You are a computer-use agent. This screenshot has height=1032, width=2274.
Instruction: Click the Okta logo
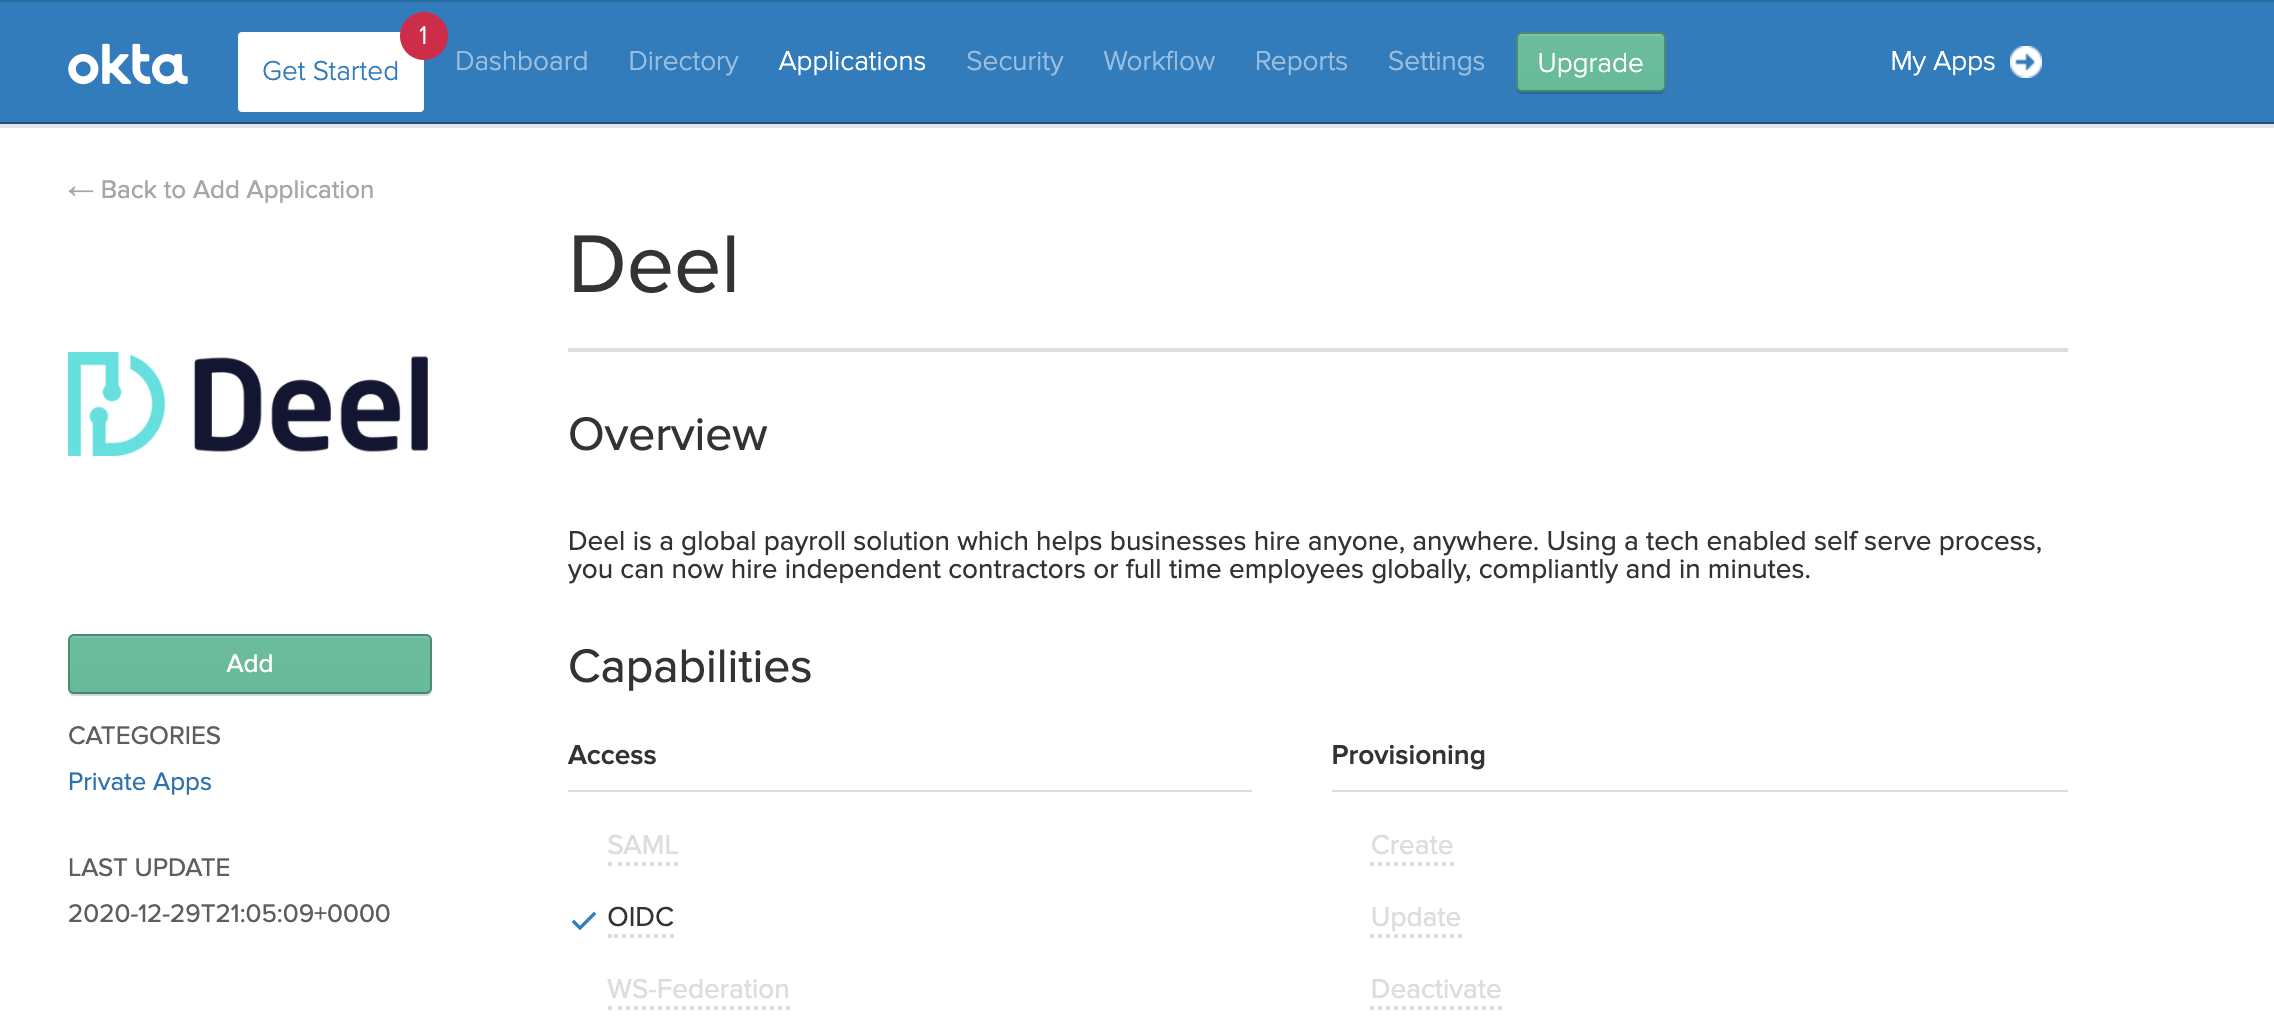128,65
